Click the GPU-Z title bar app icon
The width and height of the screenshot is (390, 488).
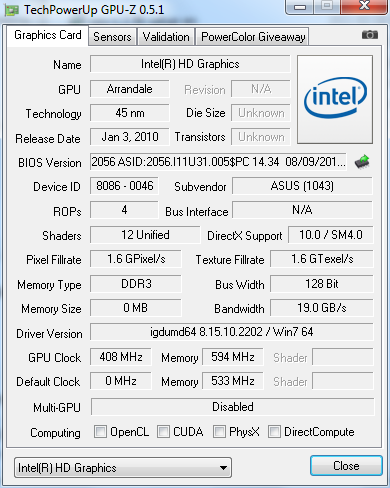tap(11, 10)
